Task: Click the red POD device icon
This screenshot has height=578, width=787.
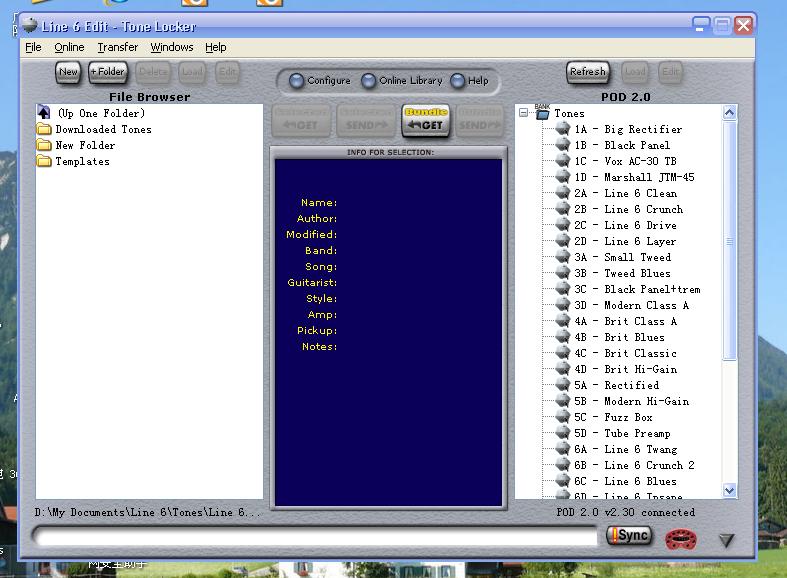Action: tap(682, 540)
